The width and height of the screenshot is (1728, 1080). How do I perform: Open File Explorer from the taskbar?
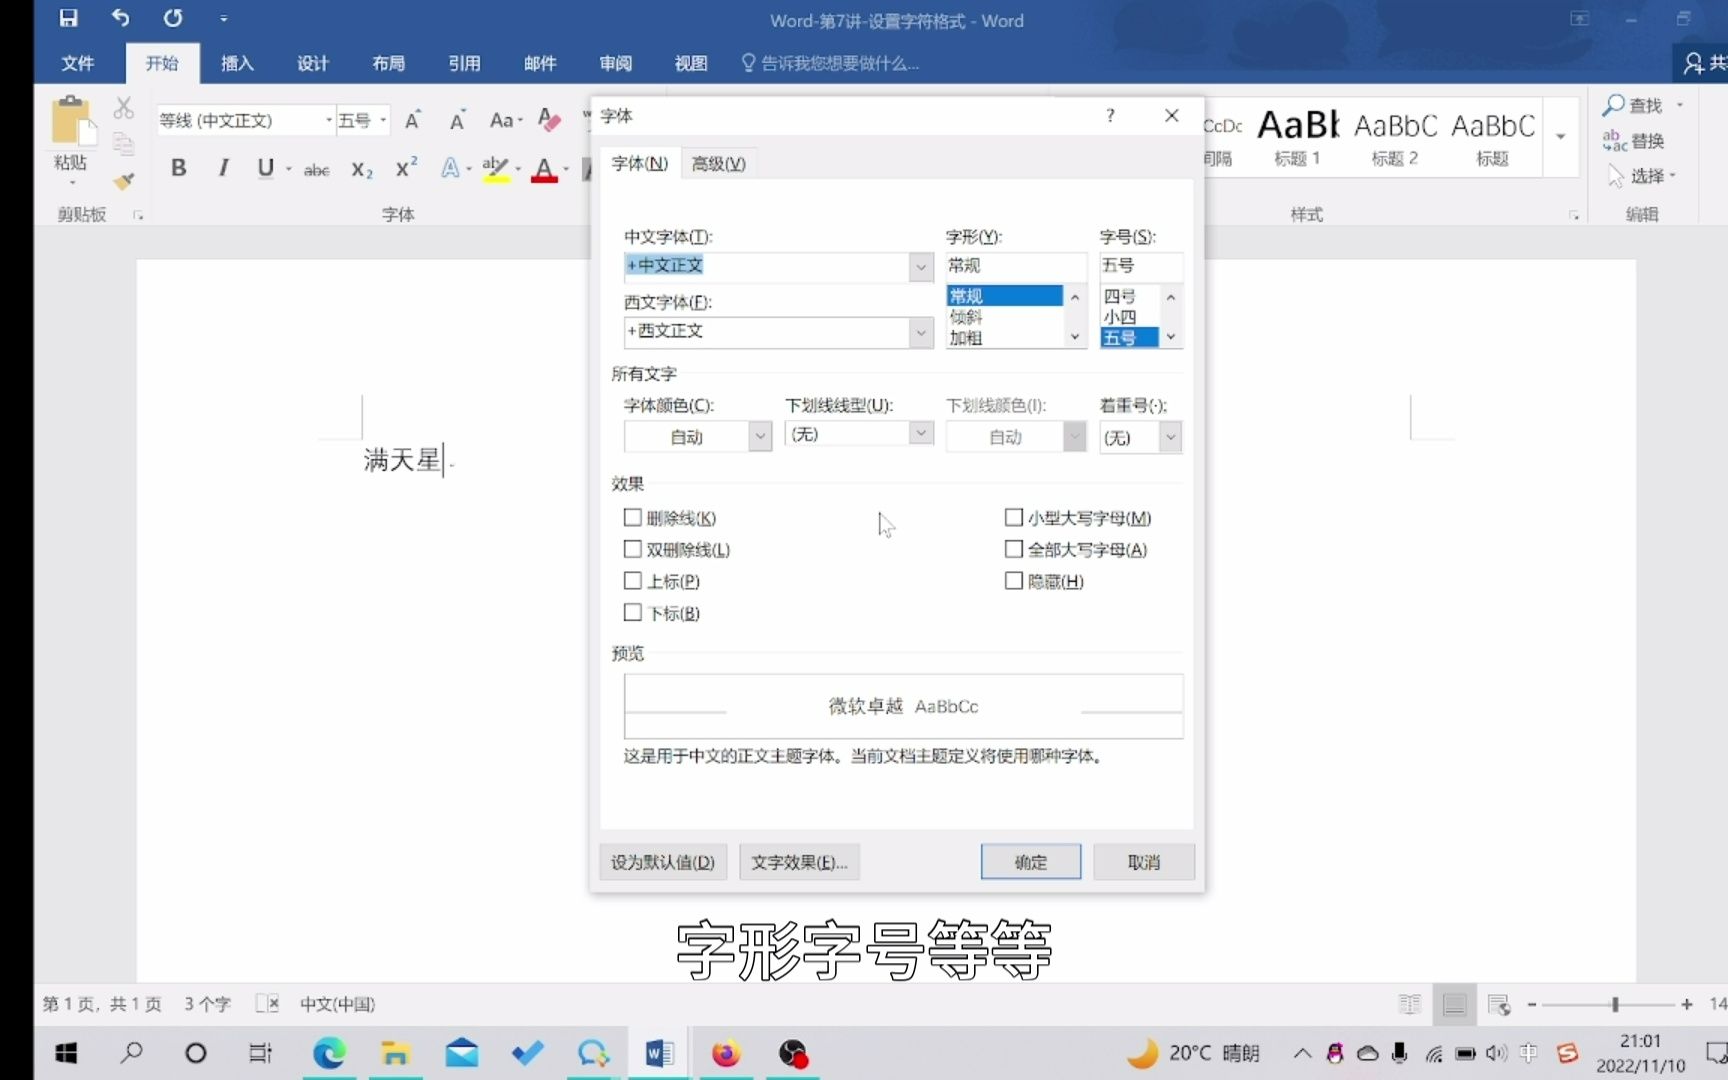(395, 1053)
